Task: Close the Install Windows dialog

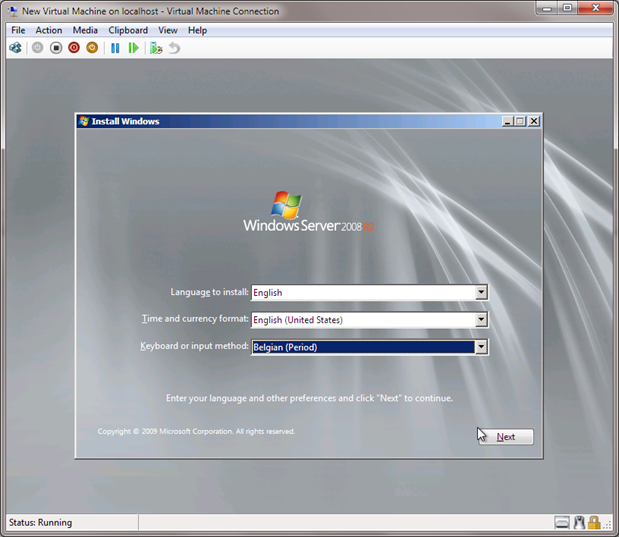Action: point(534,121)
